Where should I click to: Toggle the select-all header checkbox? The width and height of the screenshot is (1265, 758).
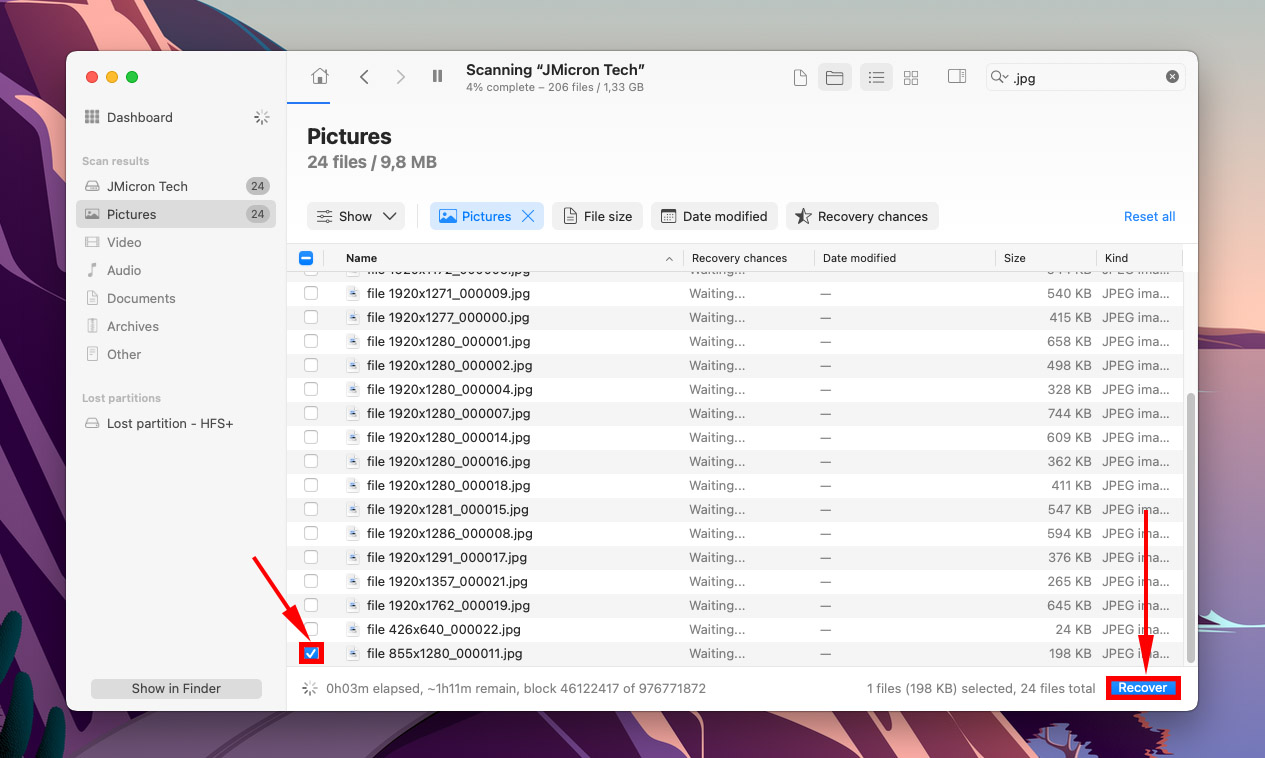pyautogui.click(x=307, y=258)
